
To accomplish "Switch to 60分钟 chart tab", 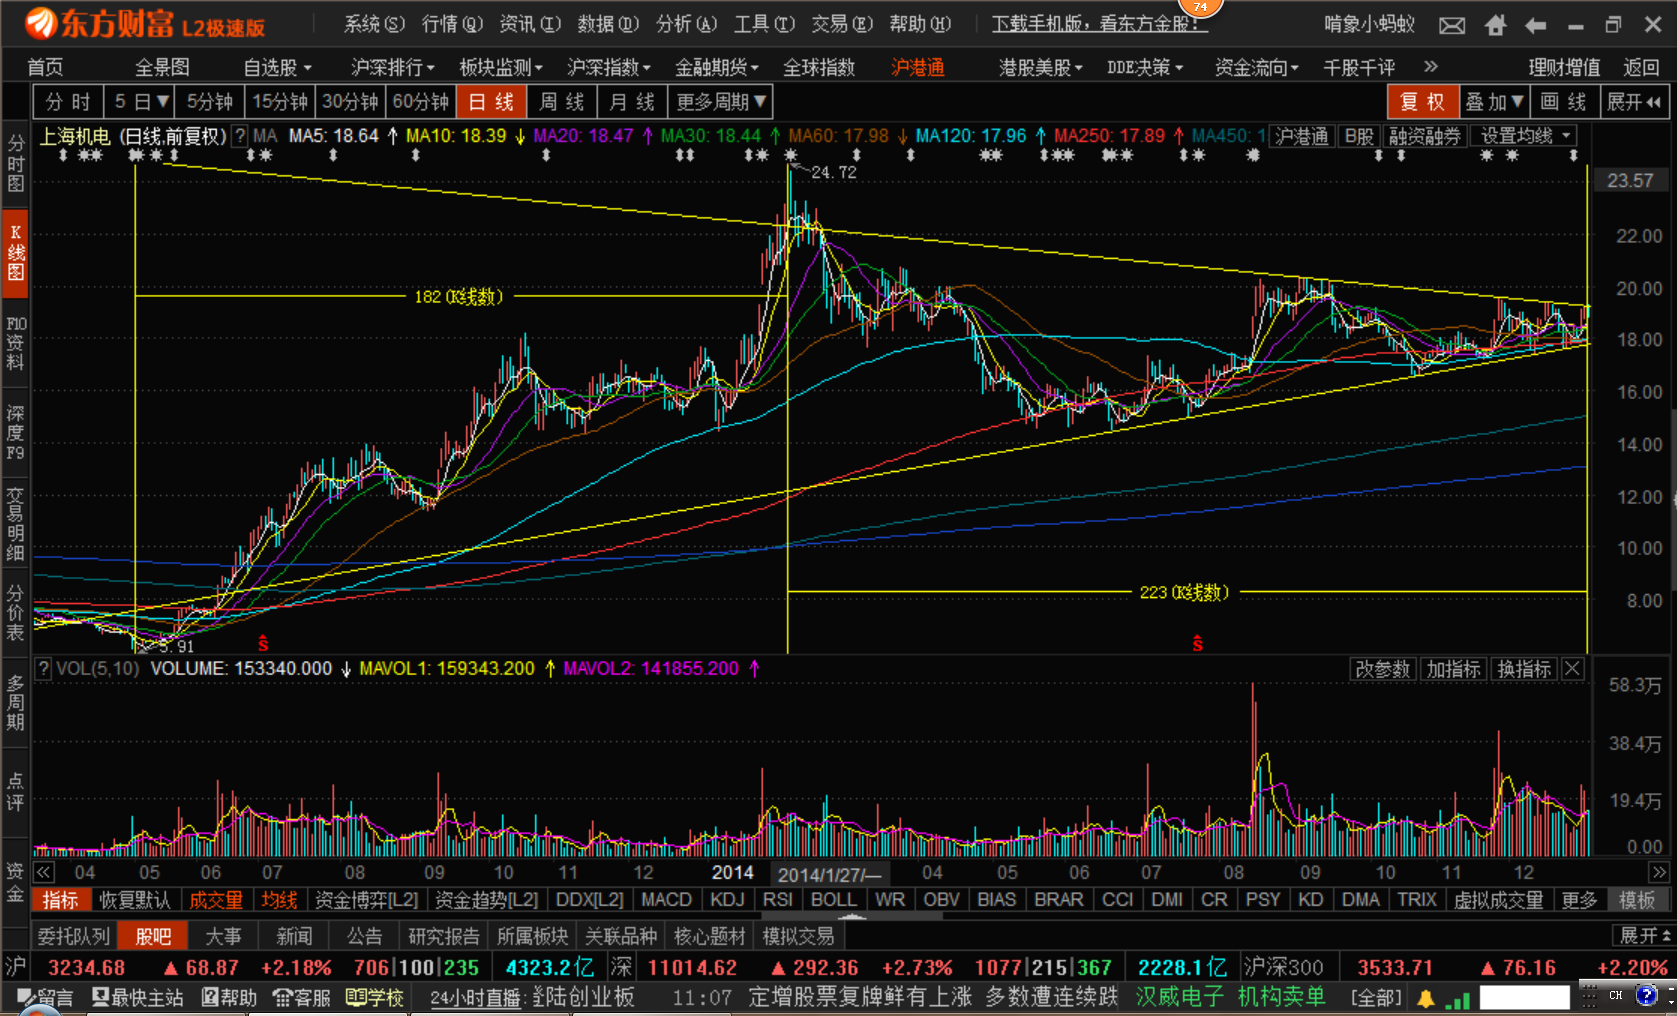I will coord(421,102).
